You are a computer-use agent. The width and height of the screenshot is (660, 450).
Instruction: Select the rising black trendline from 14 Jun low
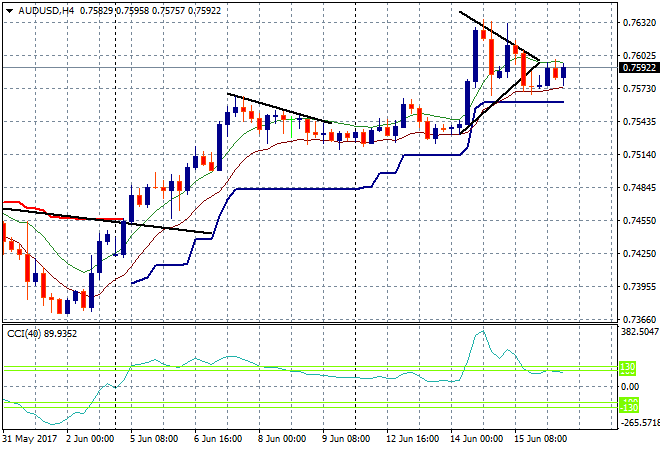[500, 98]
